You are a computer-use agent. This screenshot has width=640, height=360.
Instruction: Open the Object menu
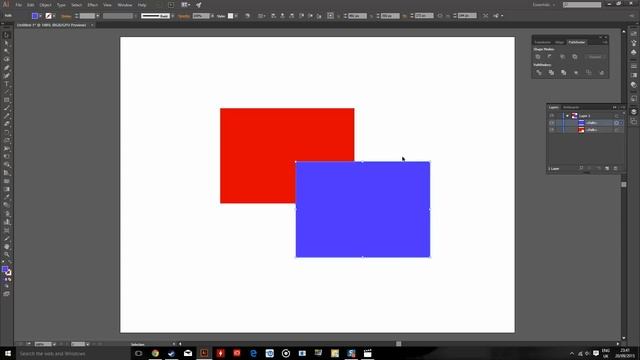(45, 5)
